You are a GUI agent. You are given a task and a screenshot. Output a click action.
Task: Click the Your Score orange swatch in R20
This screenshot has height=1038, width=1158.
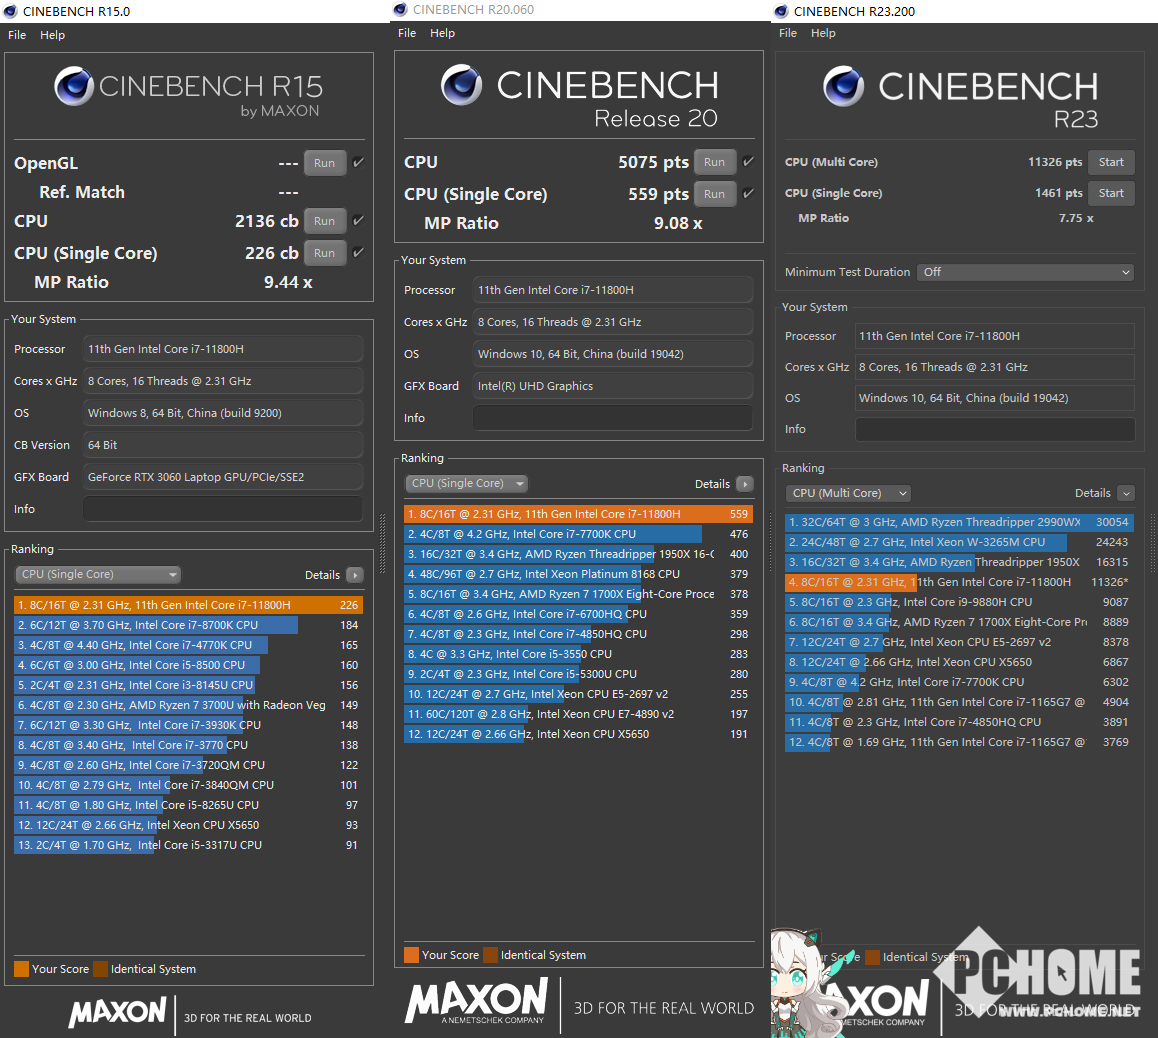tap(411, 955)
